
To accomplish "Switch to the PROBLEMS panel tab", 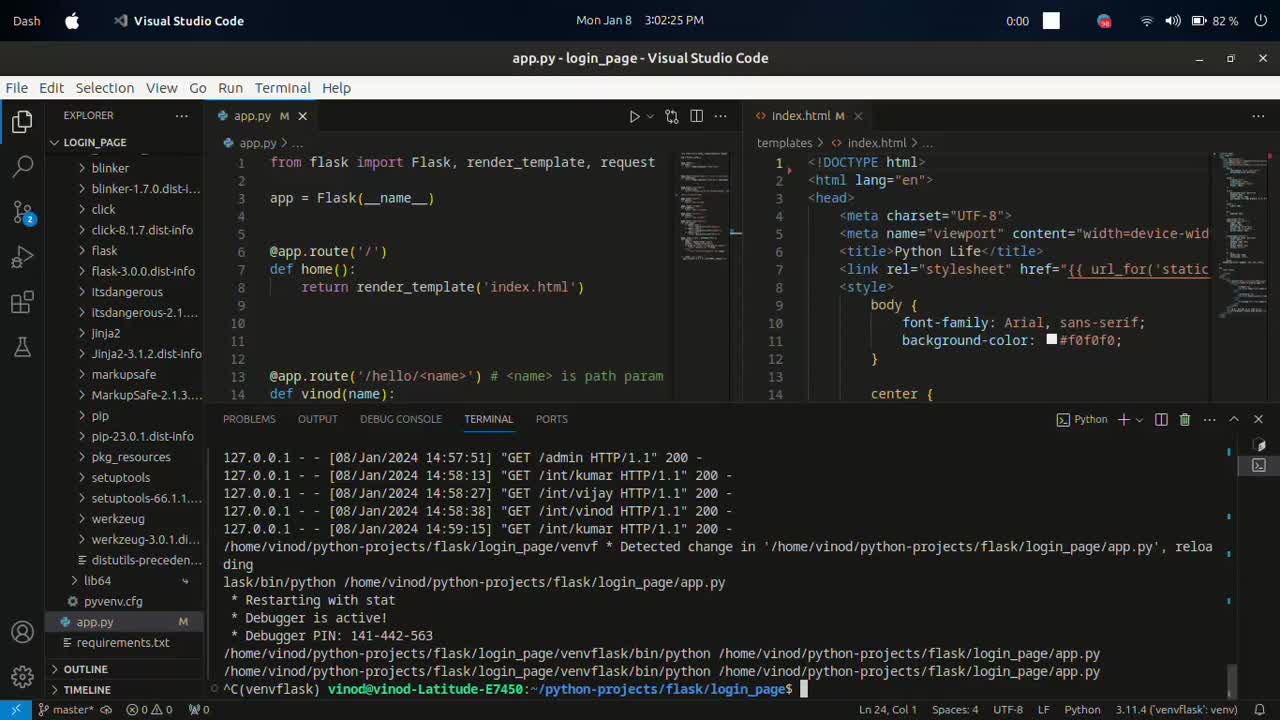I will pos(249,419).
